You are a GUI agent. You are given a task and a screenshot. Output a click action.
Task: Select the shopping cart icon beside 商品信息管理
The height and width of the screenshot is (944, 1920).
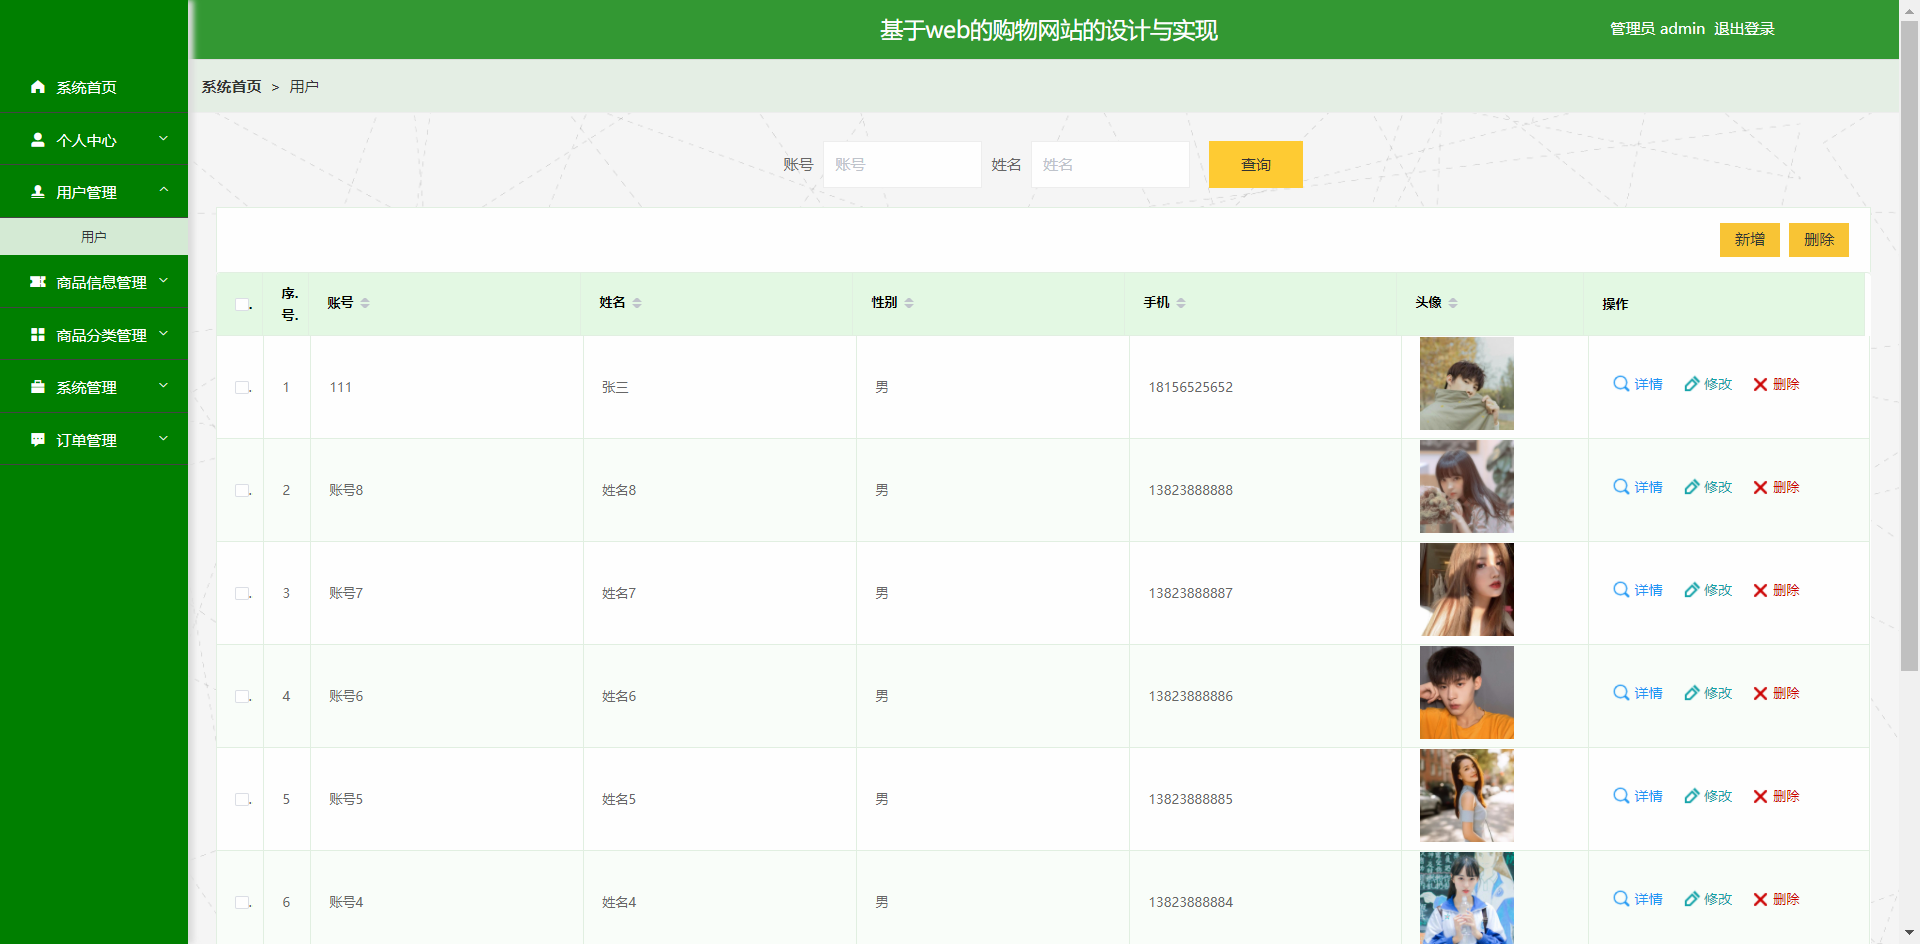click(38, 283)
